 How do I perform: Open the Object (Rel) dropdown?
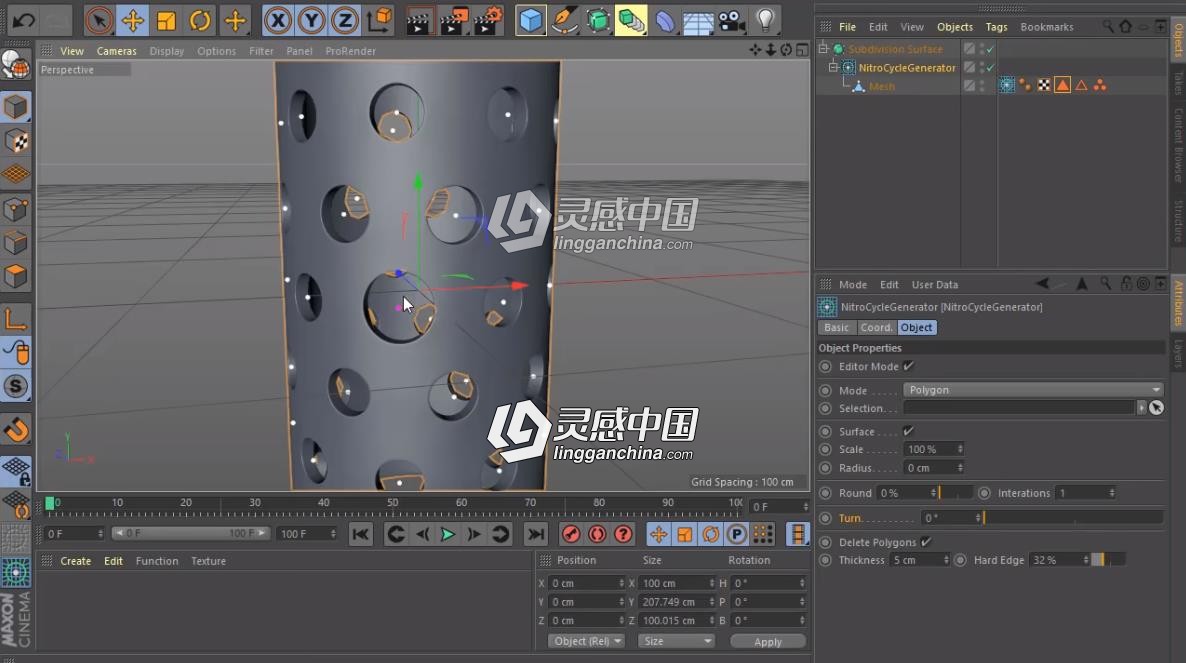tap(586, 641)
